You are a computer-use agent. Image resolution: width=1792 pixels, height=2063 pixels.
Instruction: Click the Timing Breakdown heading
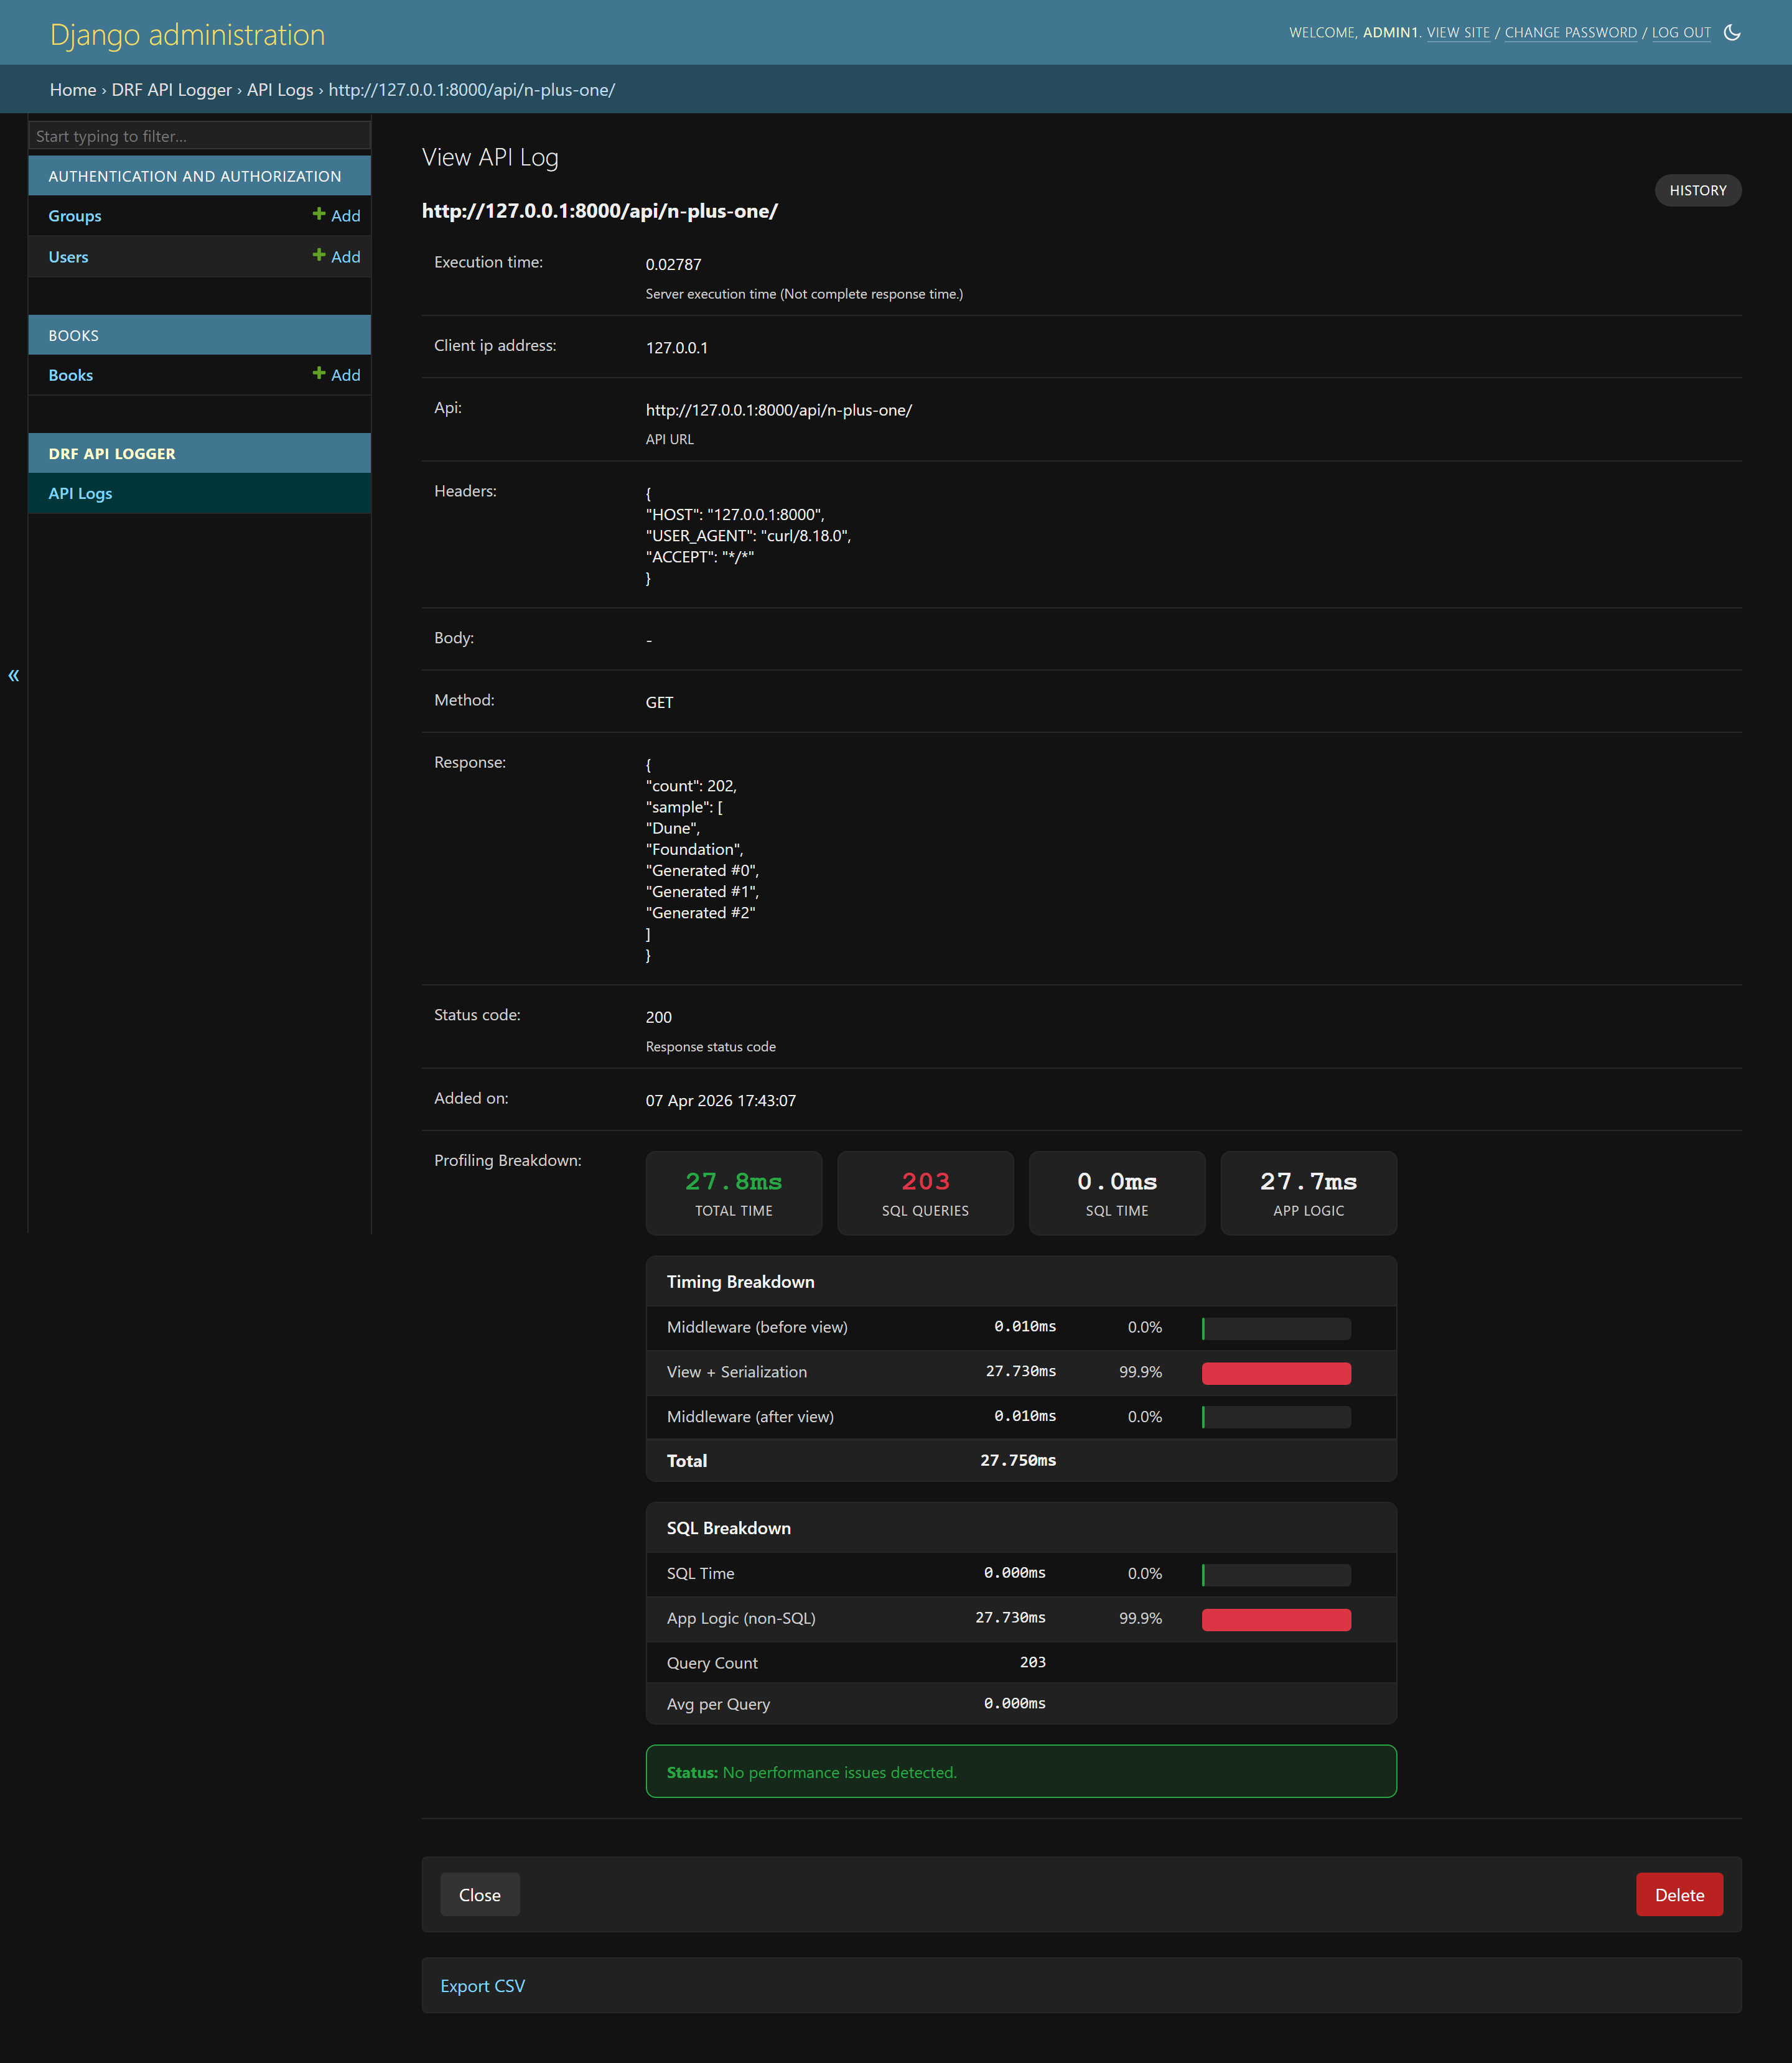point(740,1282)
